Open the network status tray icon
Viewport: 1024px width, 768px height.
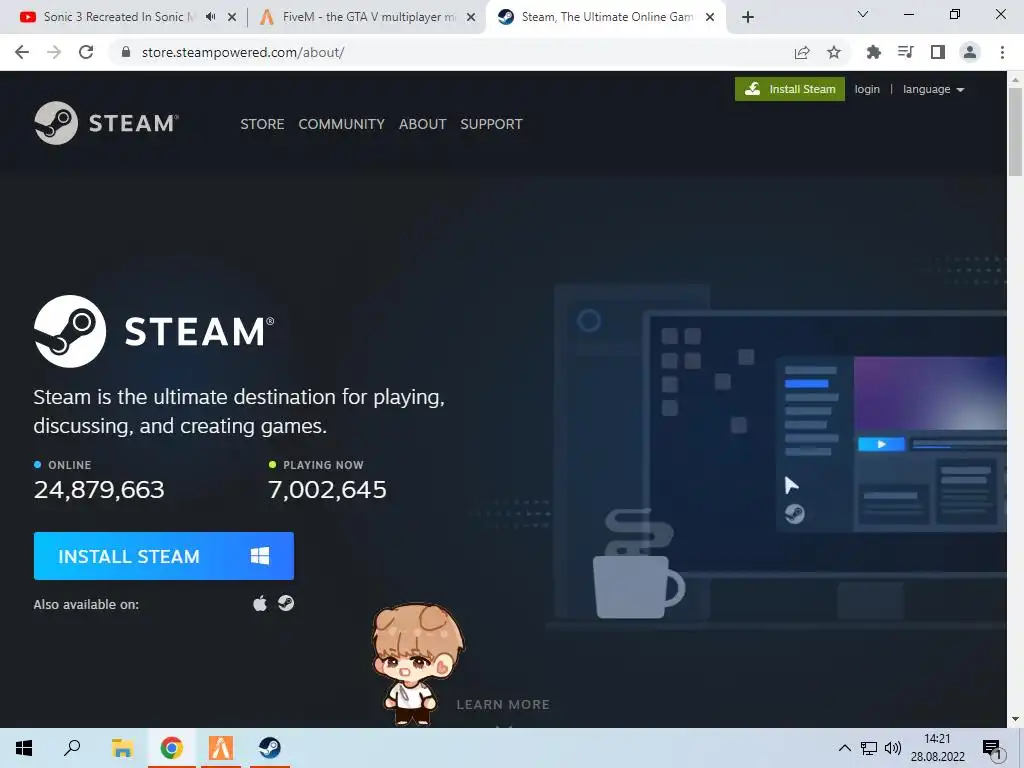[x=869, y=748]
